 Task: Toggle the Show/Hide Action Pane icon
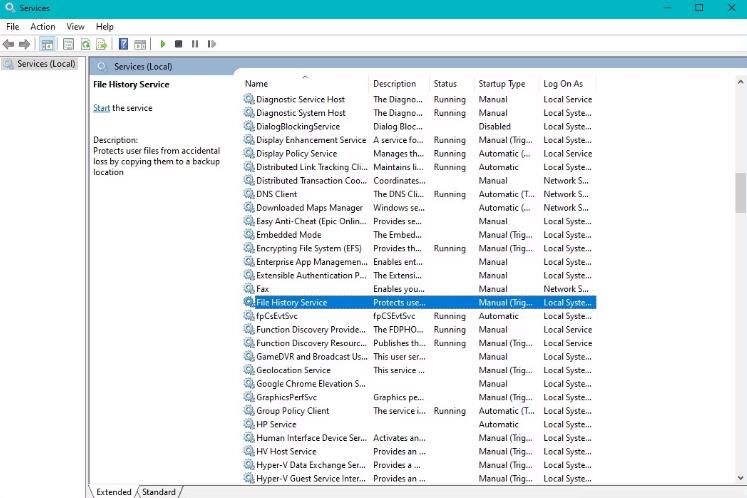coord(140,44)
